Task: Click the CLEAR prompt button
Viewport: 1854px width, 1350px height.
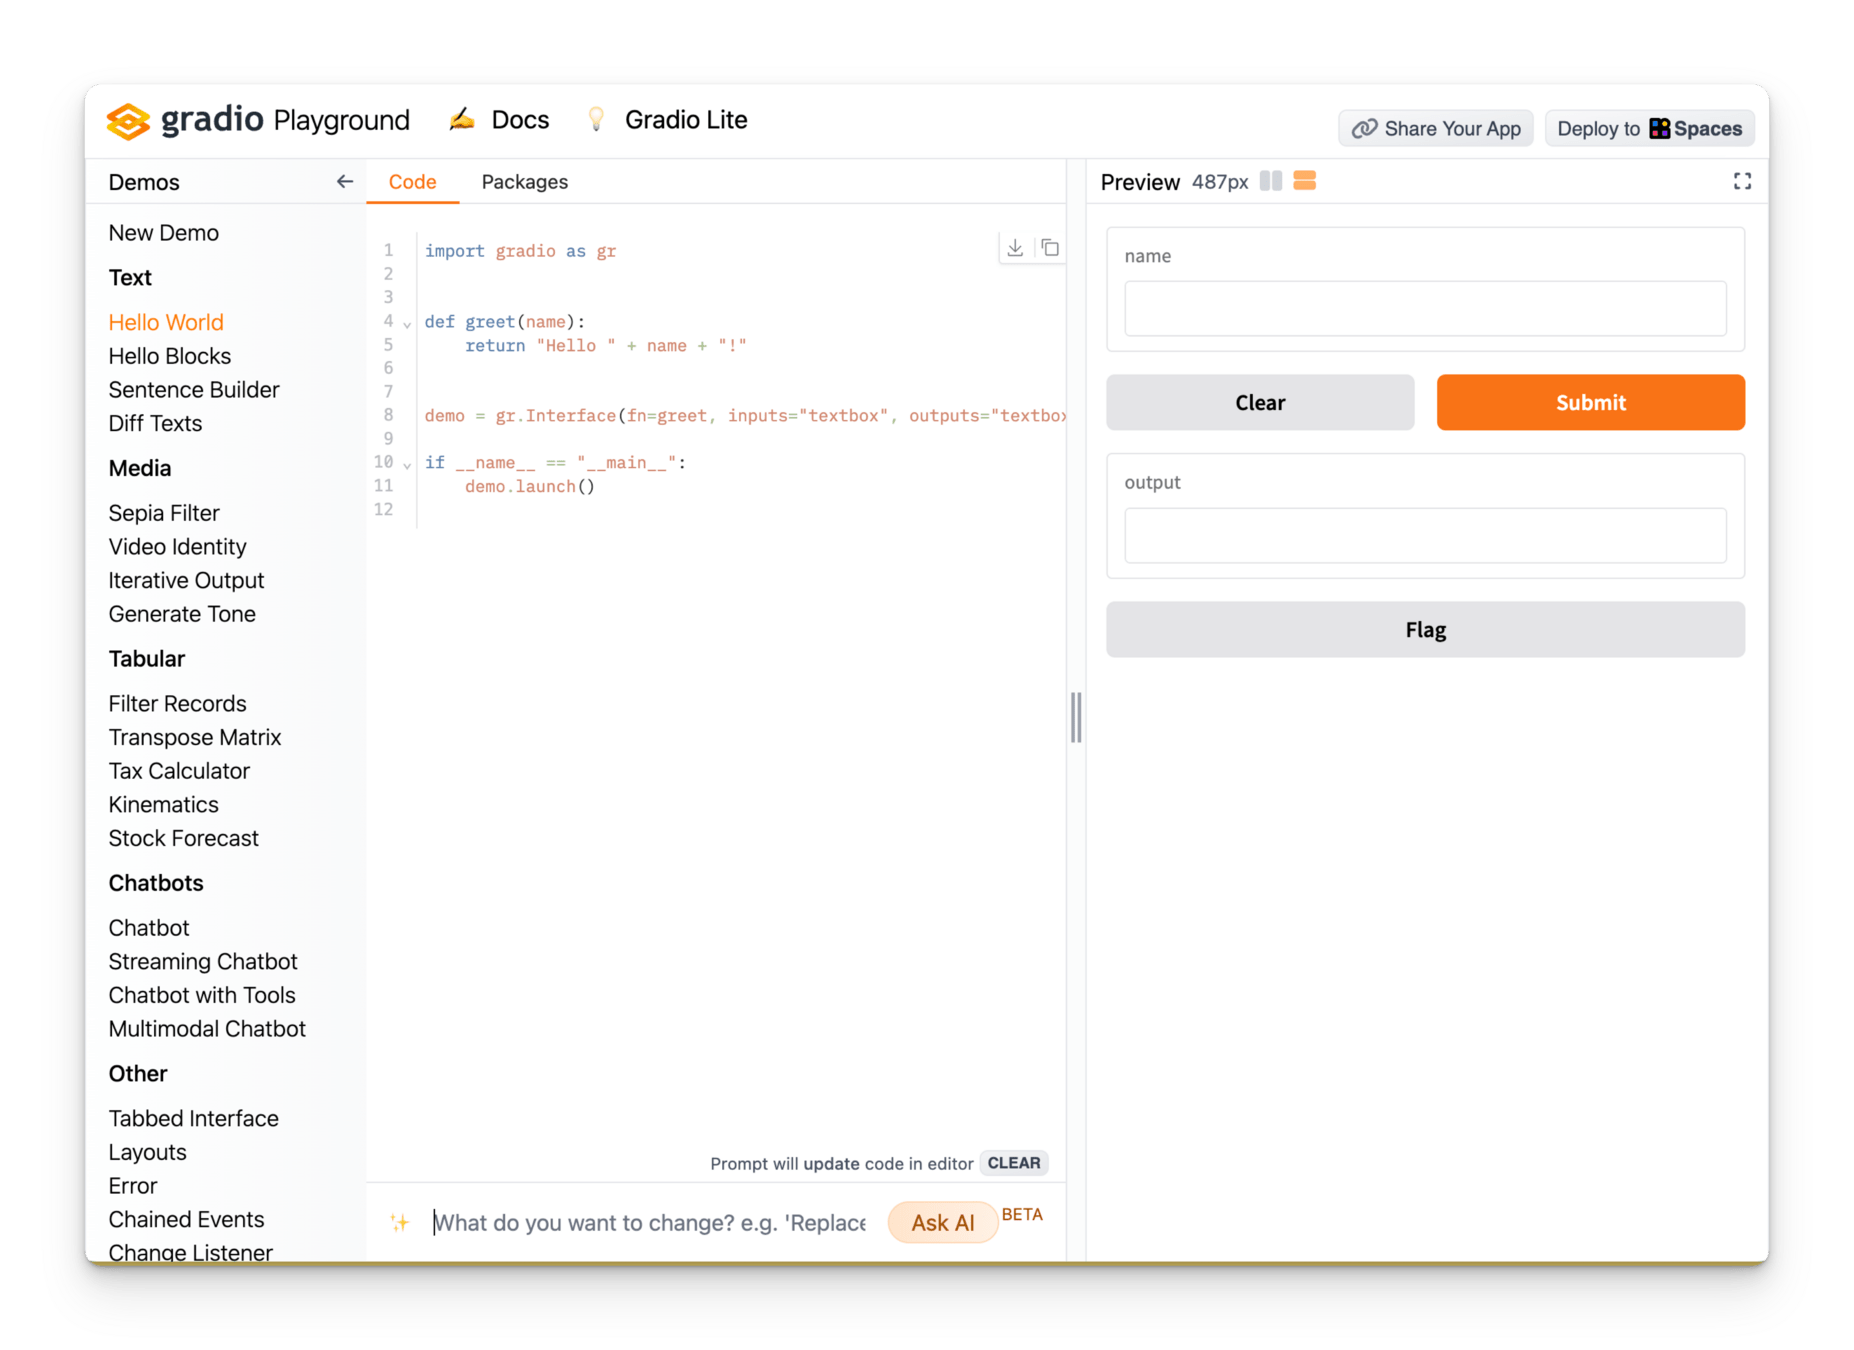Action: pyautogui.click(x=1013, y=1163)
